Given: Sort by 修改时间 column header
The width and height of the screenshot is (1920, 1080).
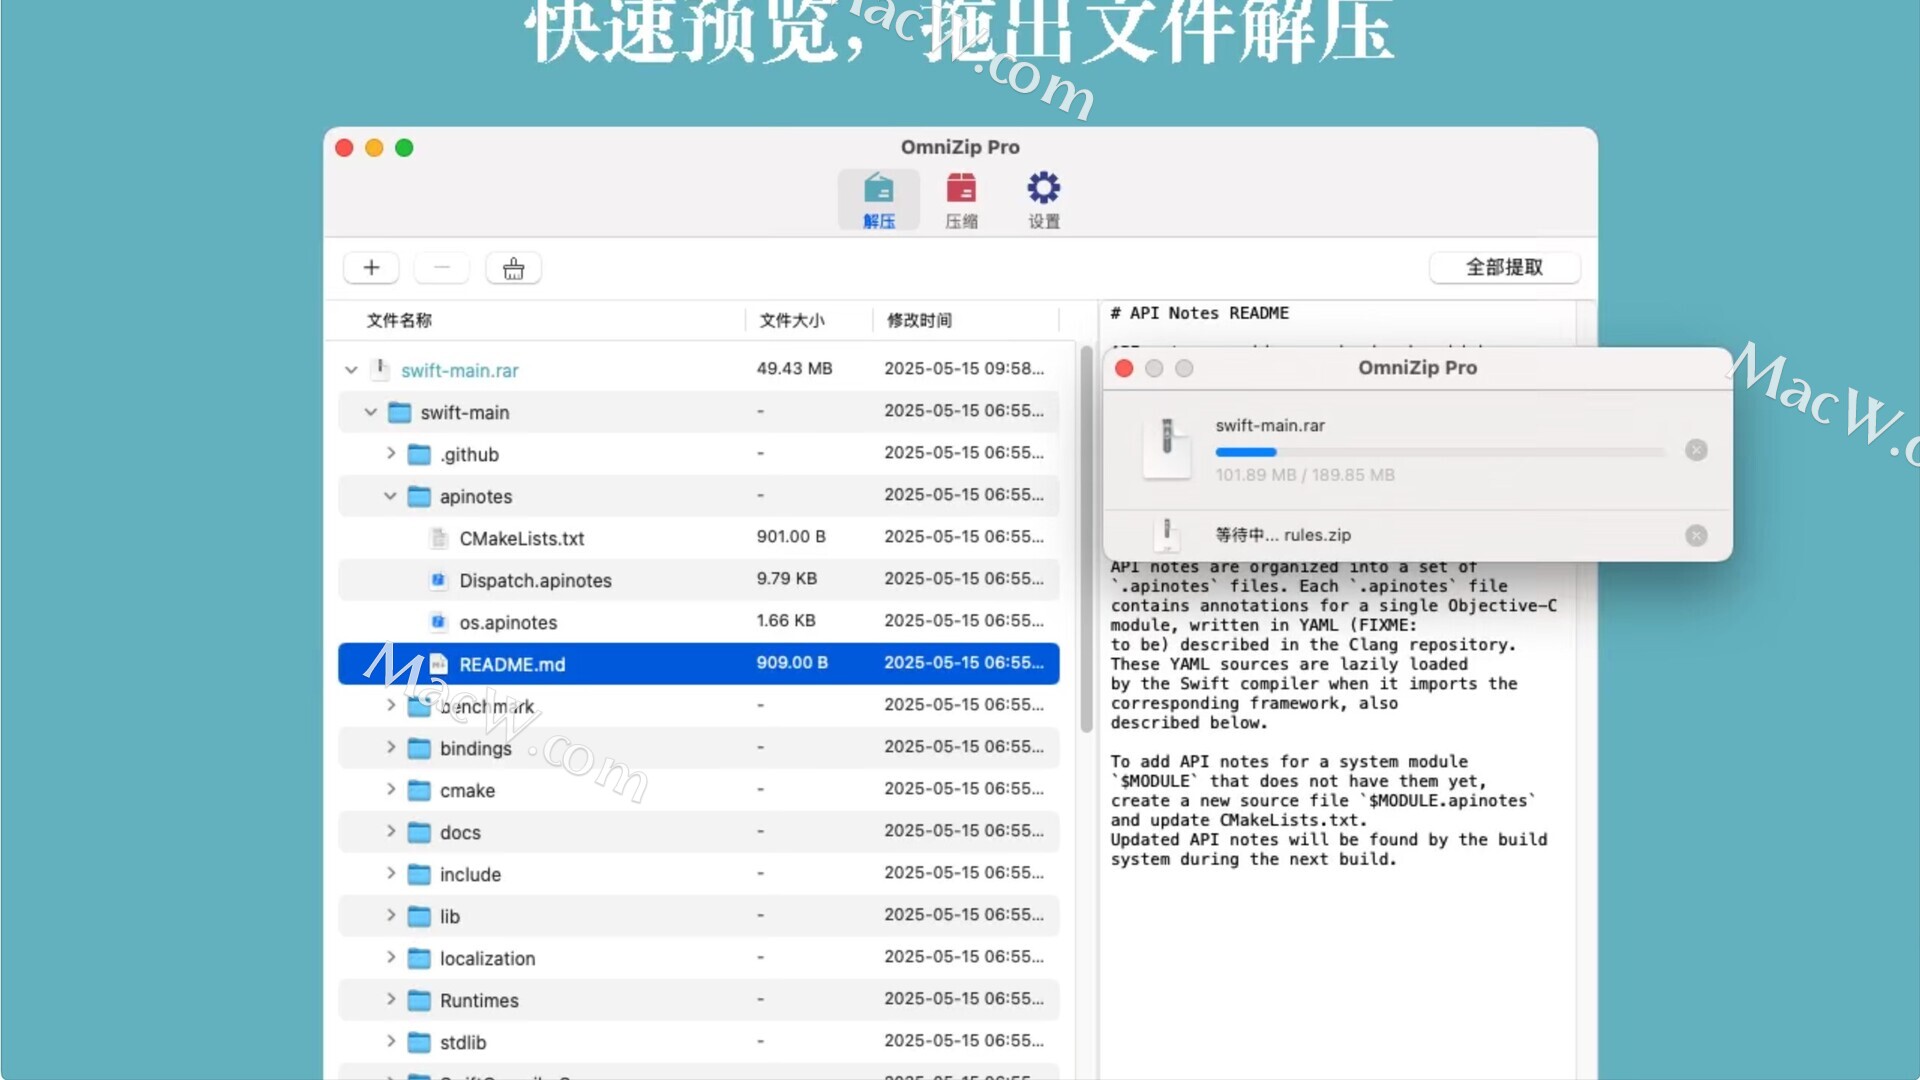Looking at the screenshot, I should [919, 320].
